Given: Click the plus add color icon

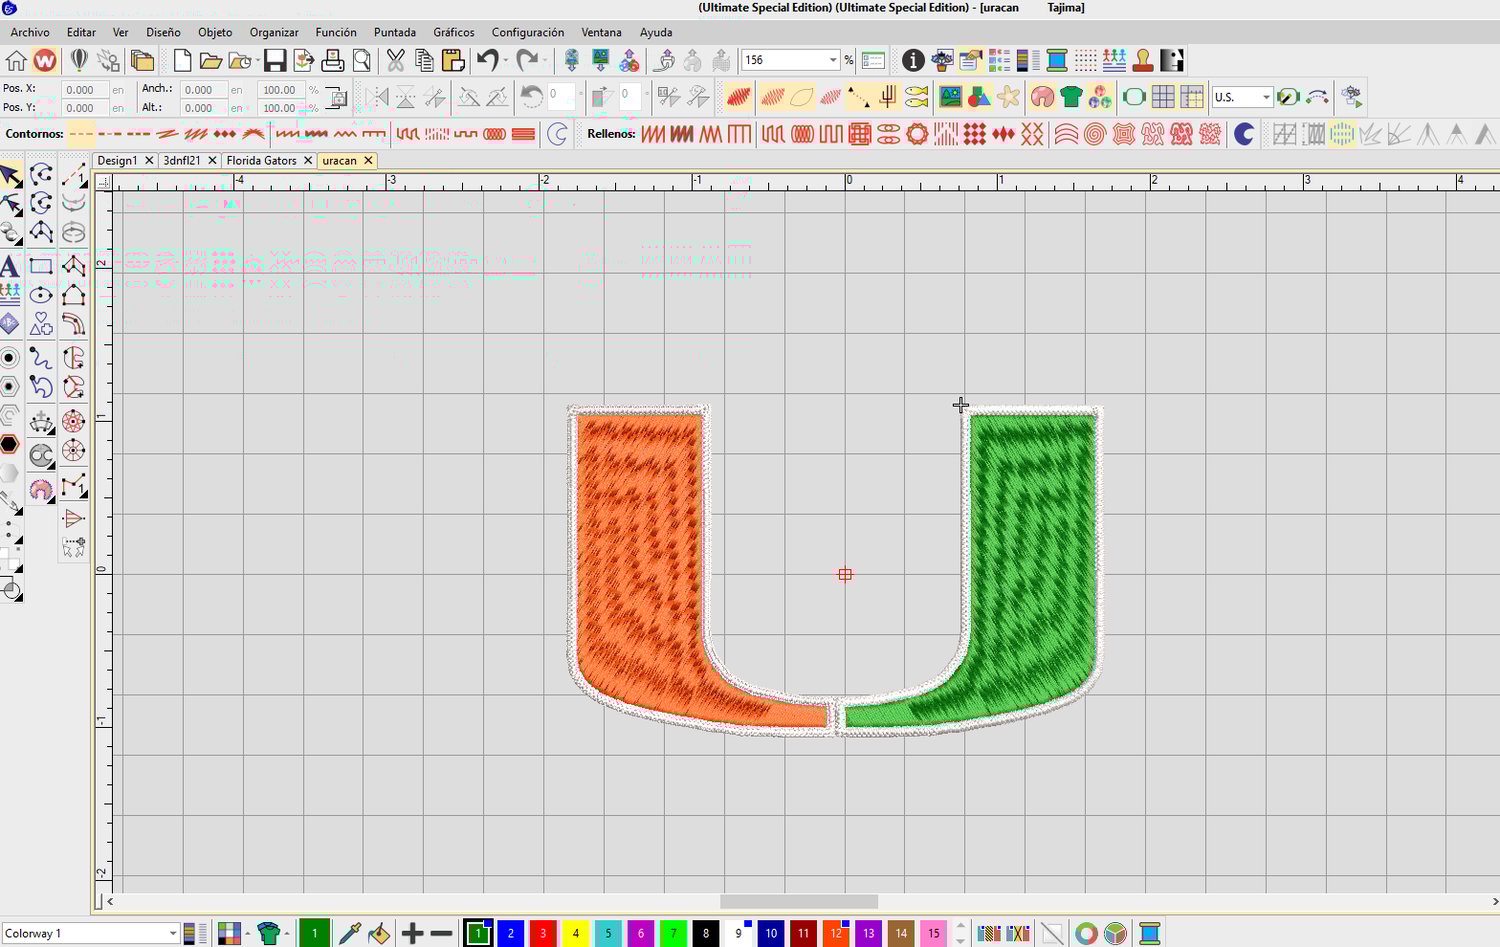Looking at the screenshot, I should (412, 934).
